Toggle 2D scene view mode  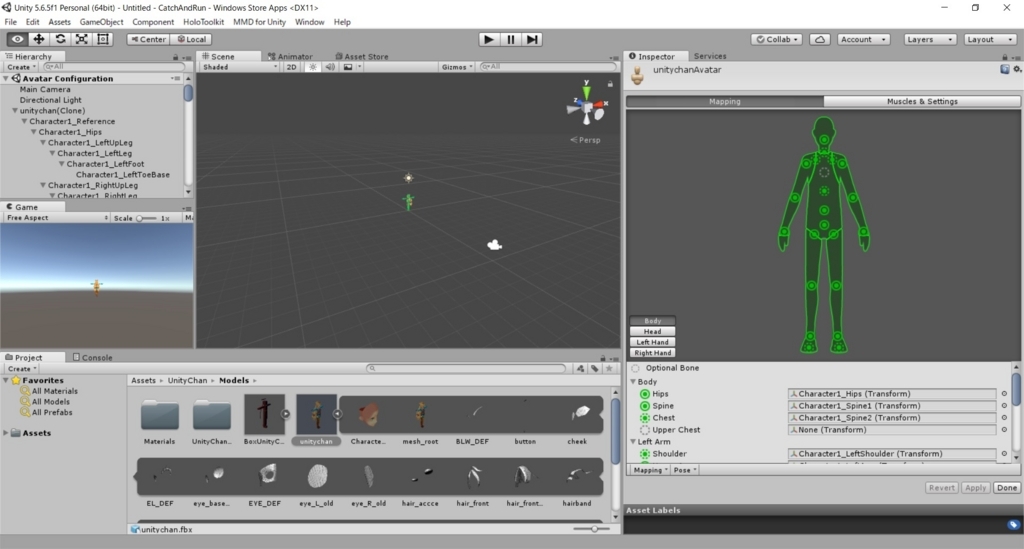coord(291,67)
